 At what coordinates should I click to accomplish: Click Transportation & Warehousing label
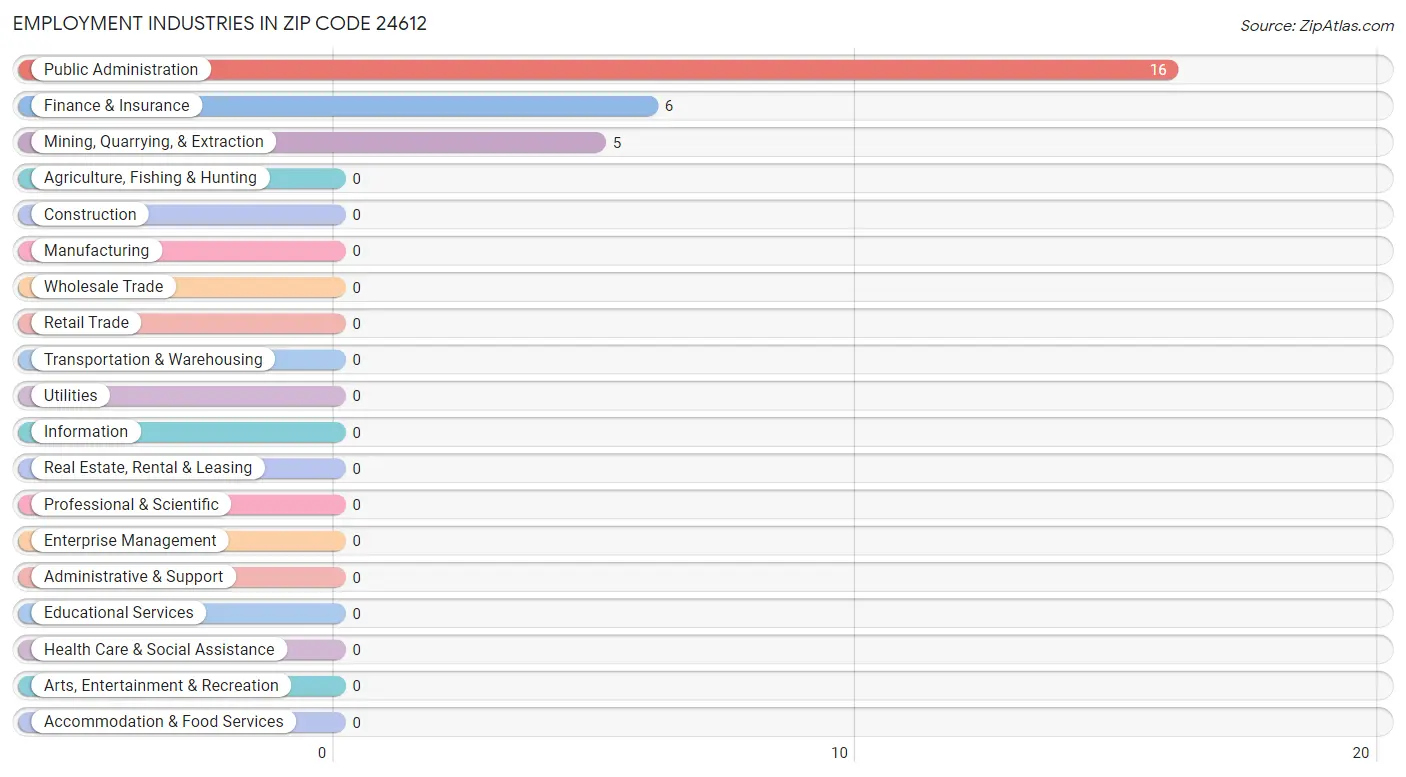tap(153, 359)
